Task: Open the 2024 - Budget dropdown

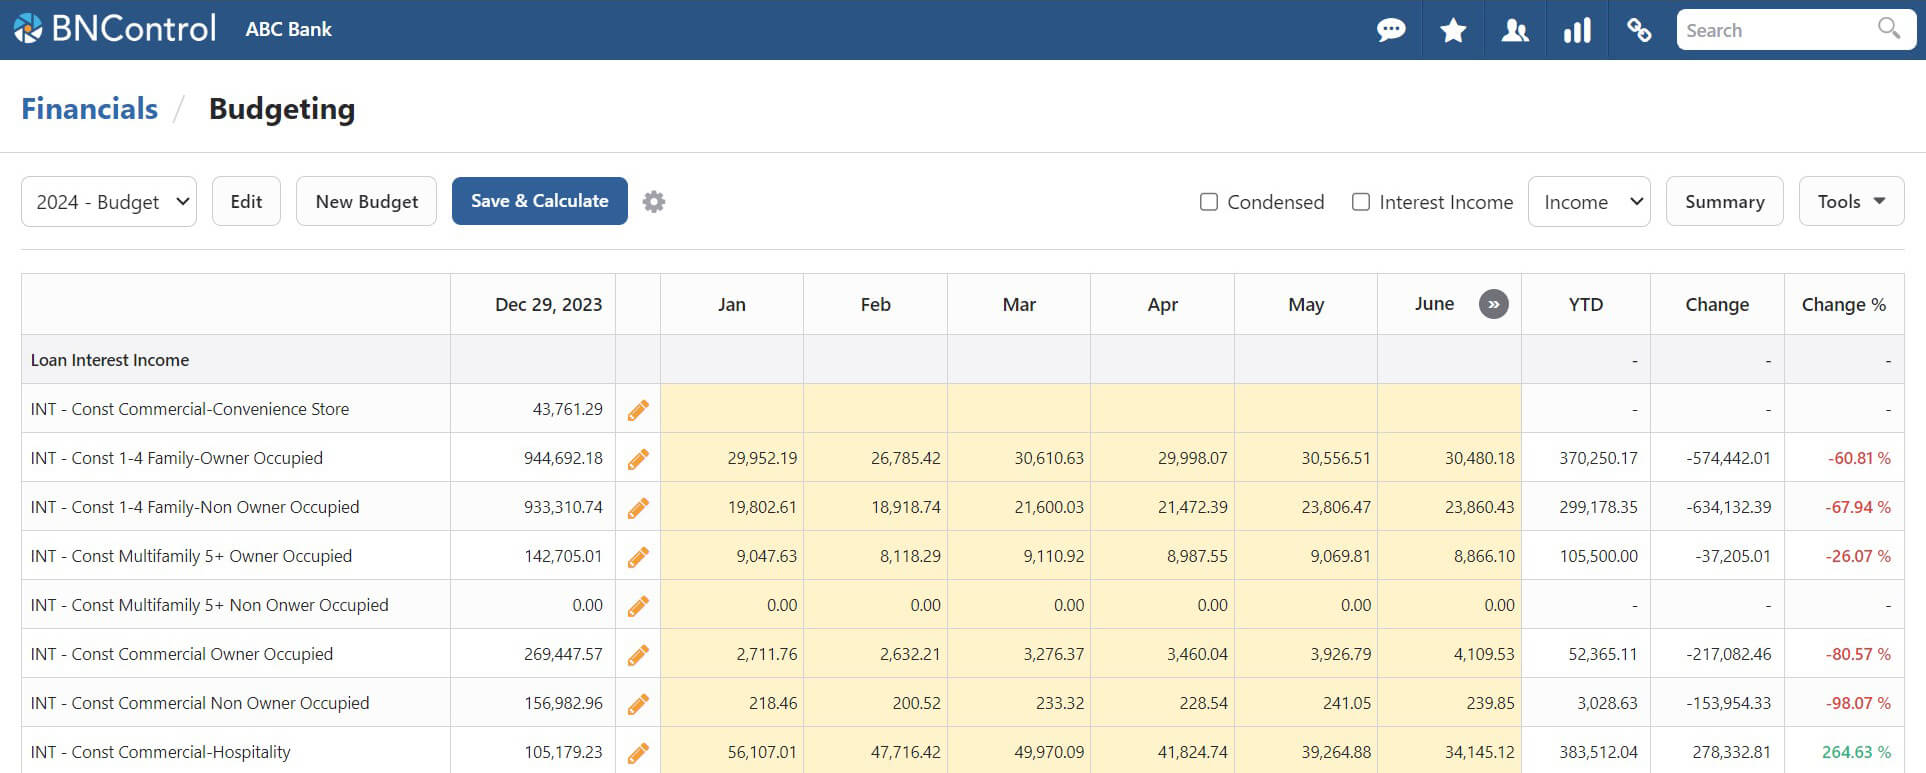Action: pos(109,202)
